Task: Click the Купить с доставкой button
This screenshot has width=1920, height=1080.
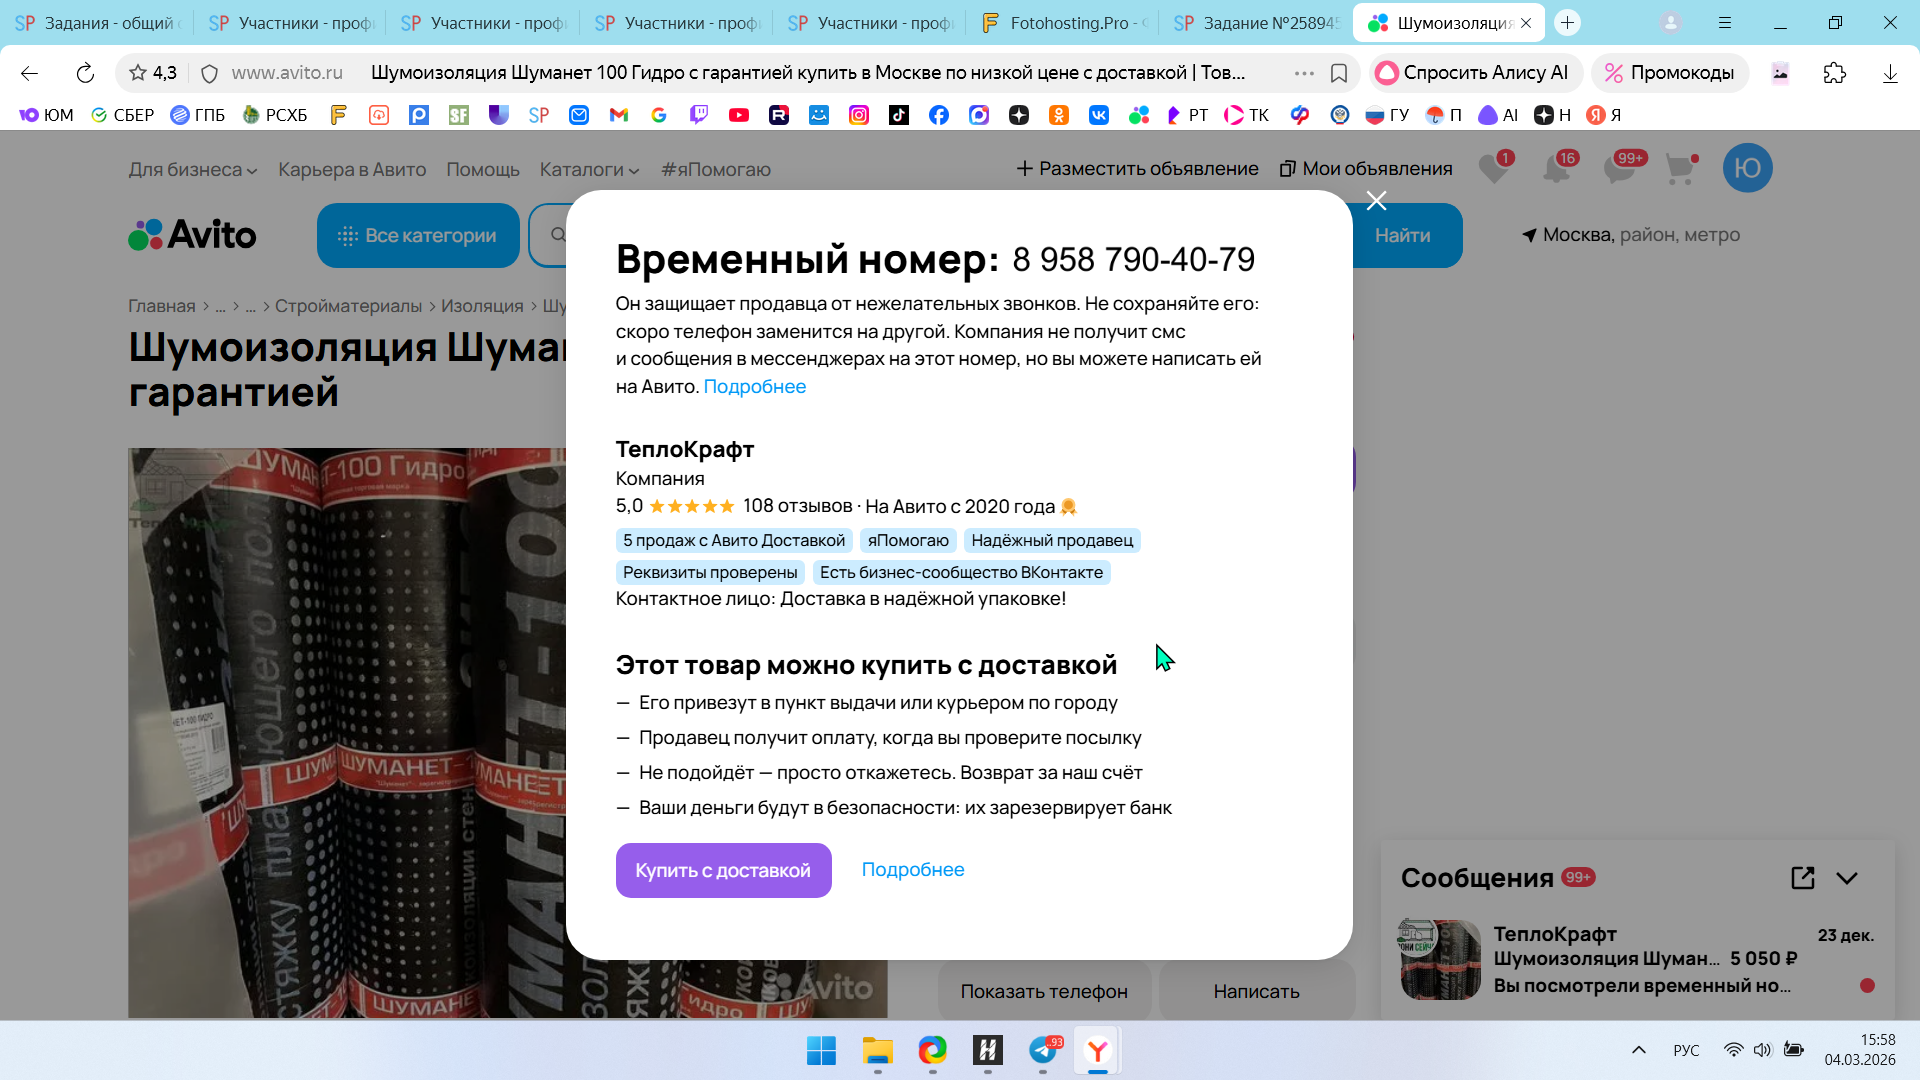Action: (723, 870)
